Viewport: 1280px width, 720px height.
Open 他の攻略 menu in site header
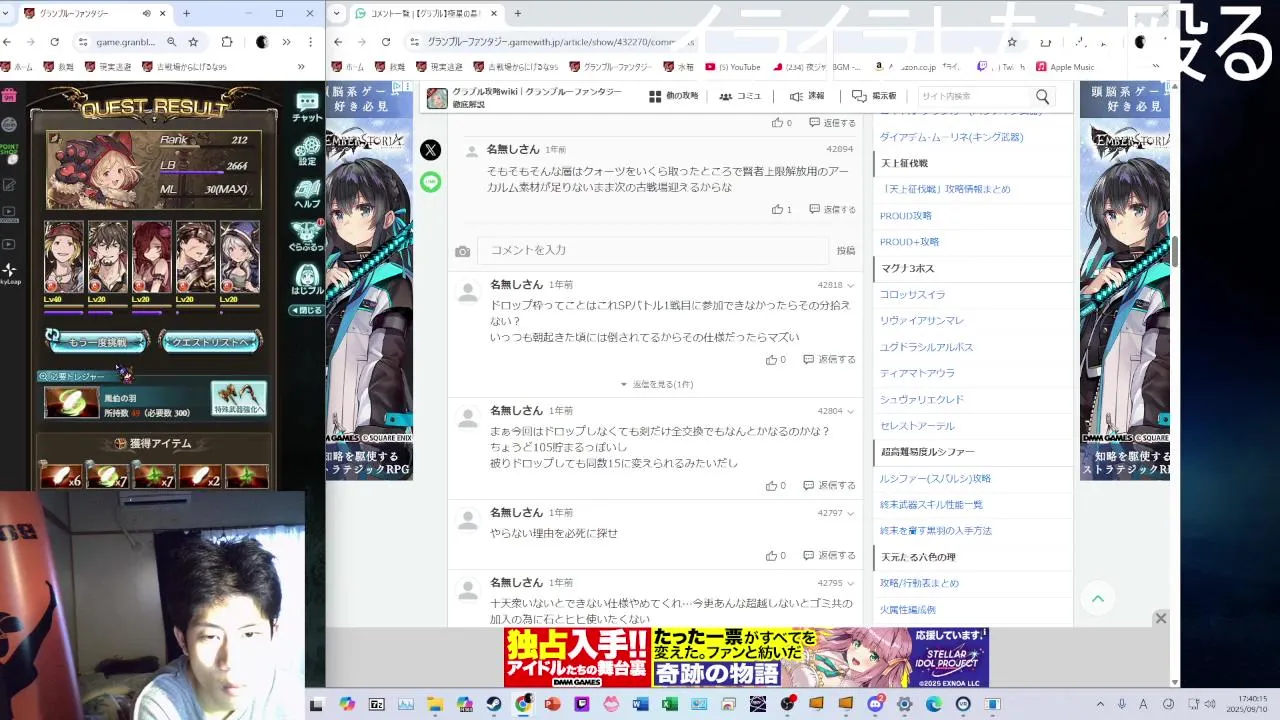(673, 96)
